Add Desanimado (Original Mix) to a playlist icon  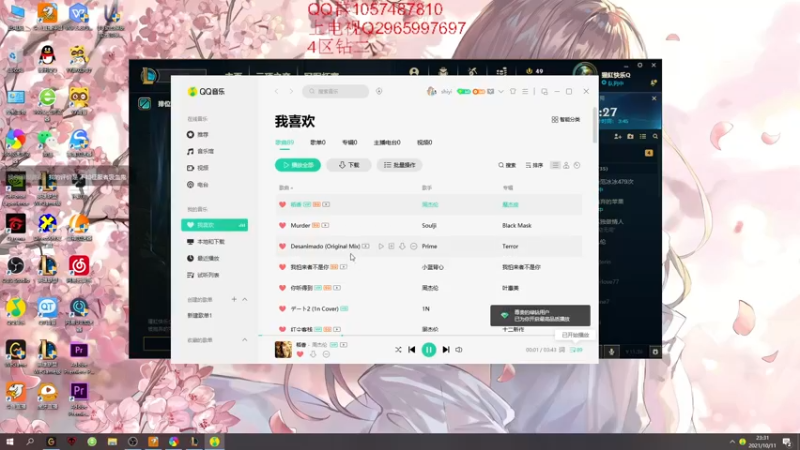tap(391, 246)
